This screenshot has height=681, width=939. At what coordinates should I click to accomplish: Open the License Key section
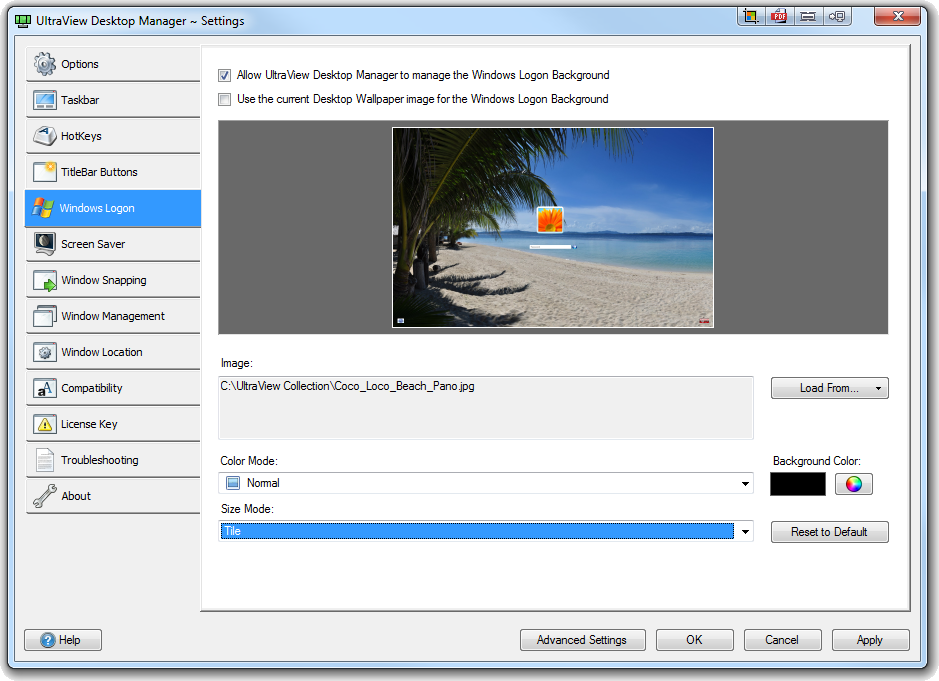tap(113, 424)
